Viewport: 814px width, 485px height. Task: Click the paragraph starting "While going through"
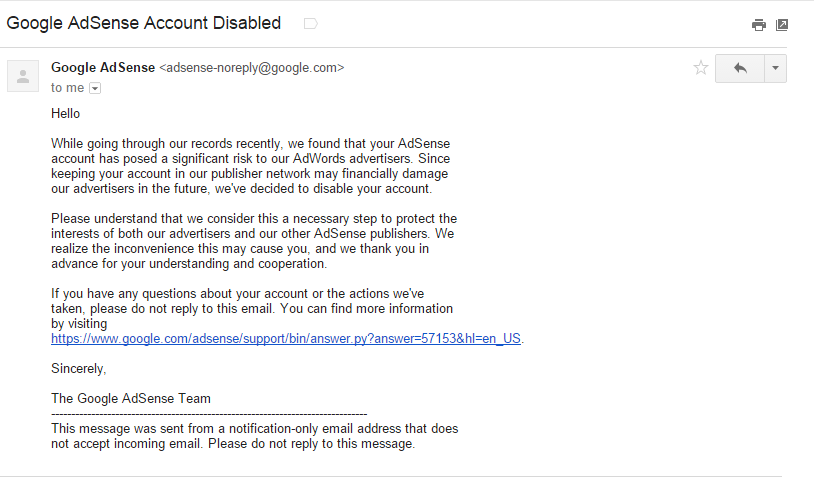coord(250,166)
